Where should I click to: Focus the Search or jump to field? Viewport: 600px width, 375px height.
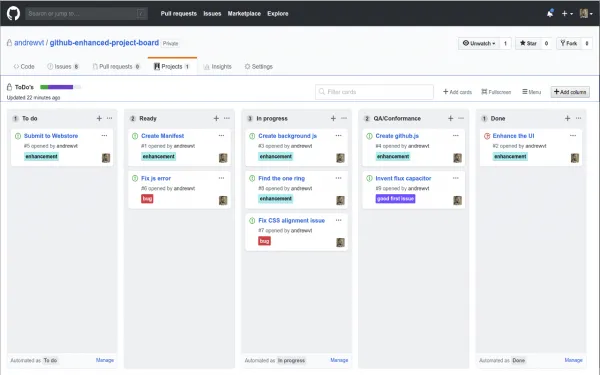(86, 13)
